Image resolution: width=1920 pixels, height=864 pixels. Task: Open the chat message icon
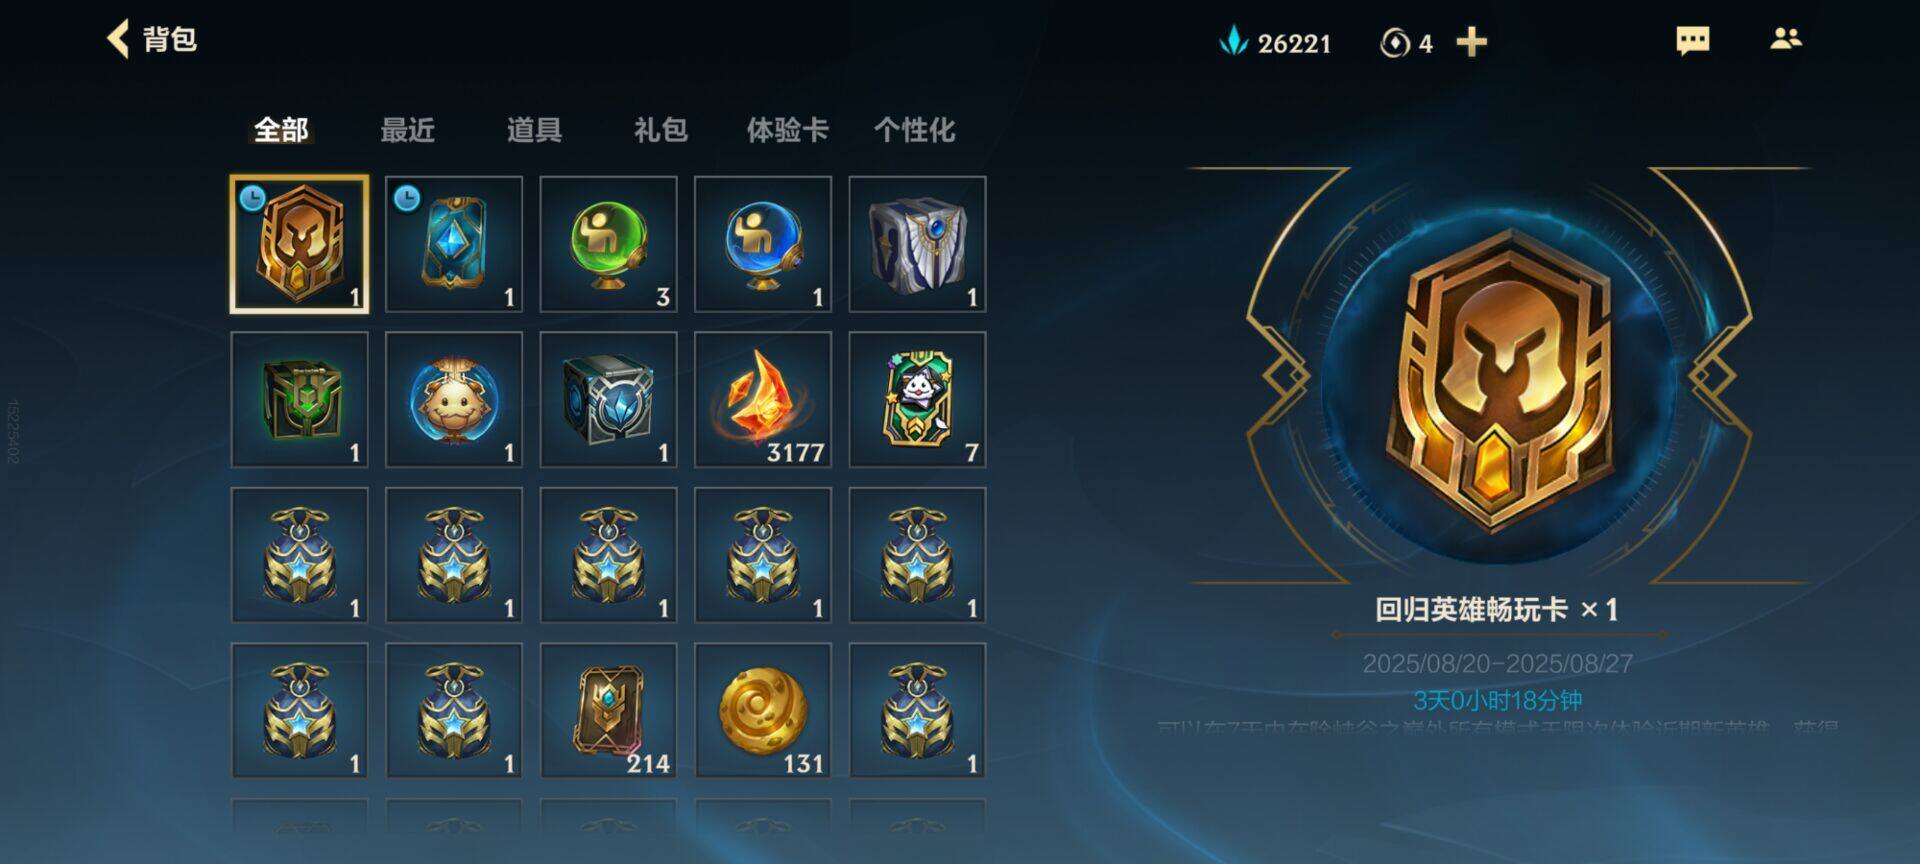[x=1692, y=41]
